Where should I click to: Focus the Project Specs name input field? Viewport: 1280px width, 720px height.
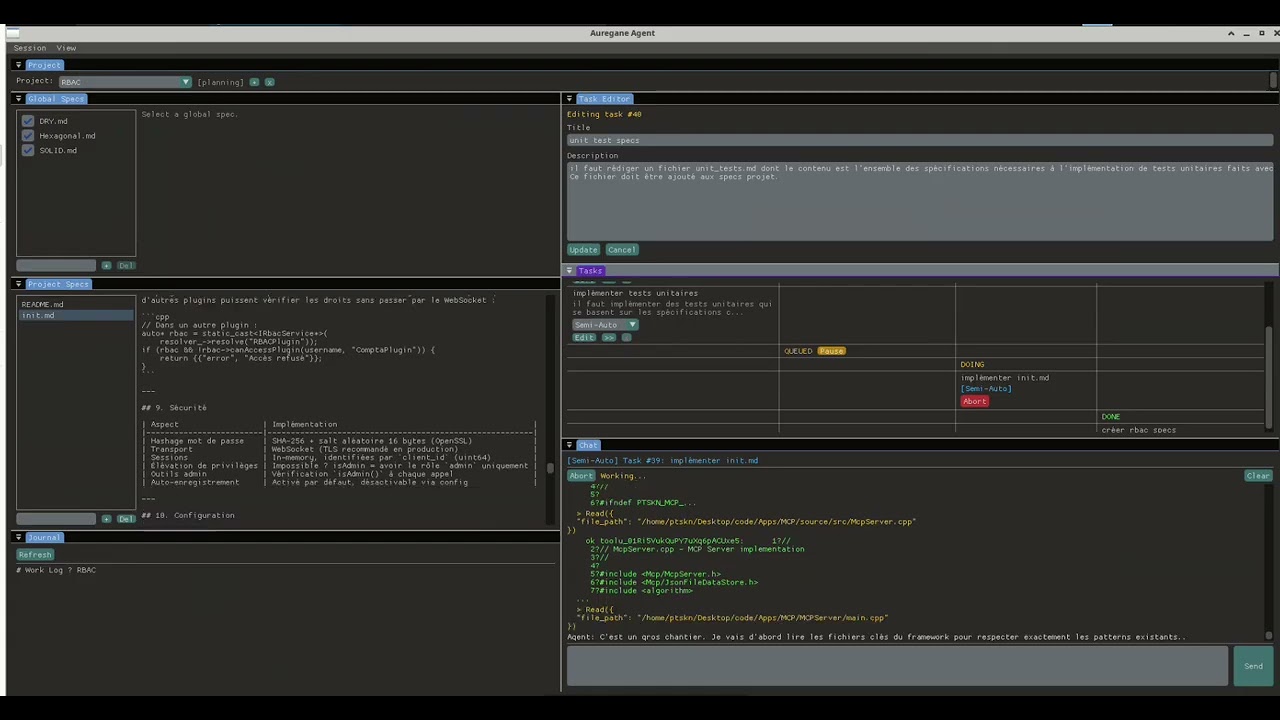click(x=56, y=519)
